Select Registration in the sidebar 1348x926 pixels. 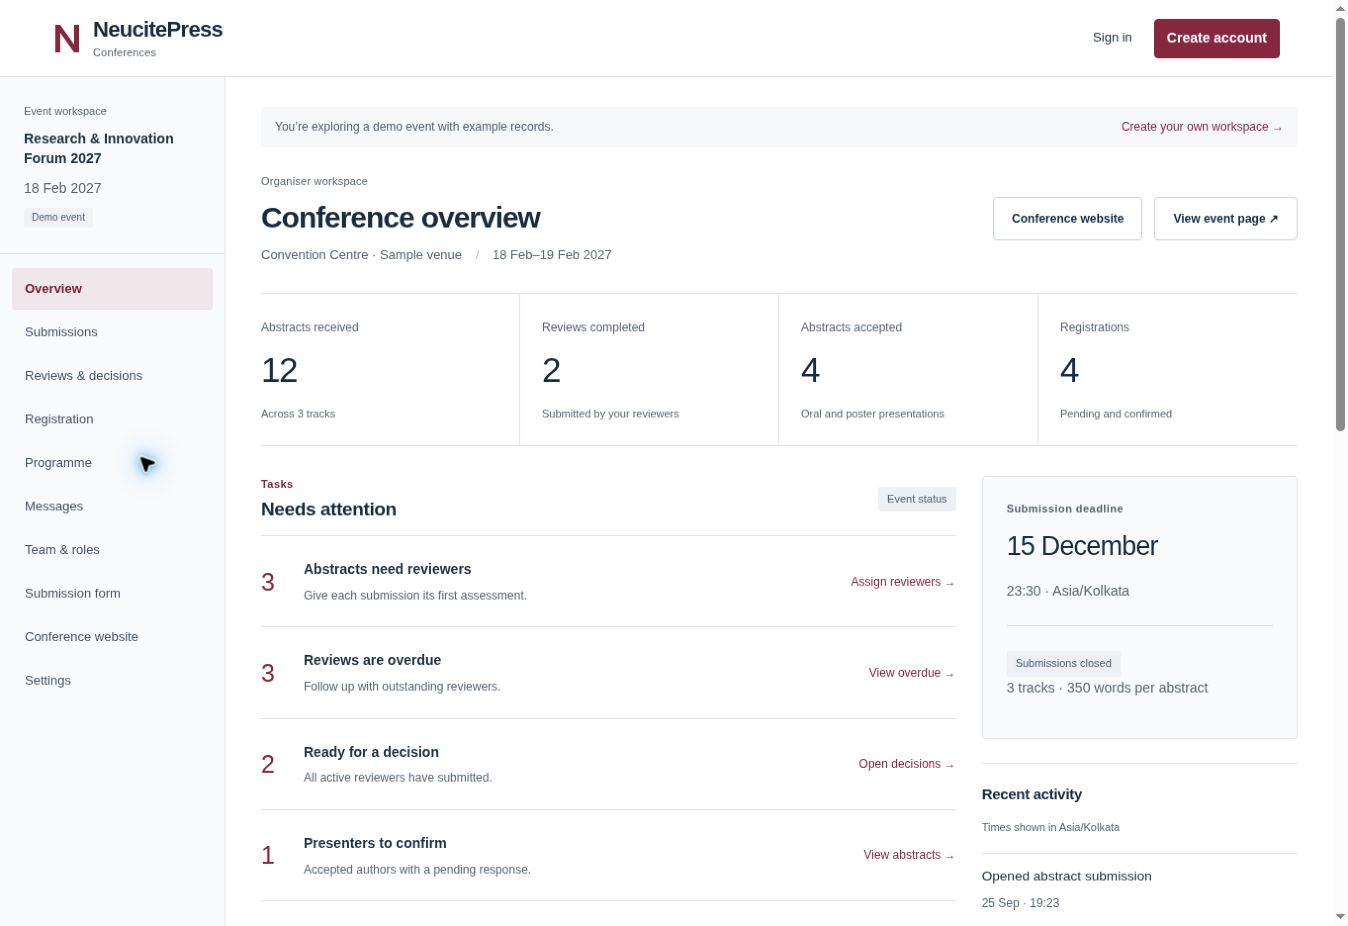(112, 419)
